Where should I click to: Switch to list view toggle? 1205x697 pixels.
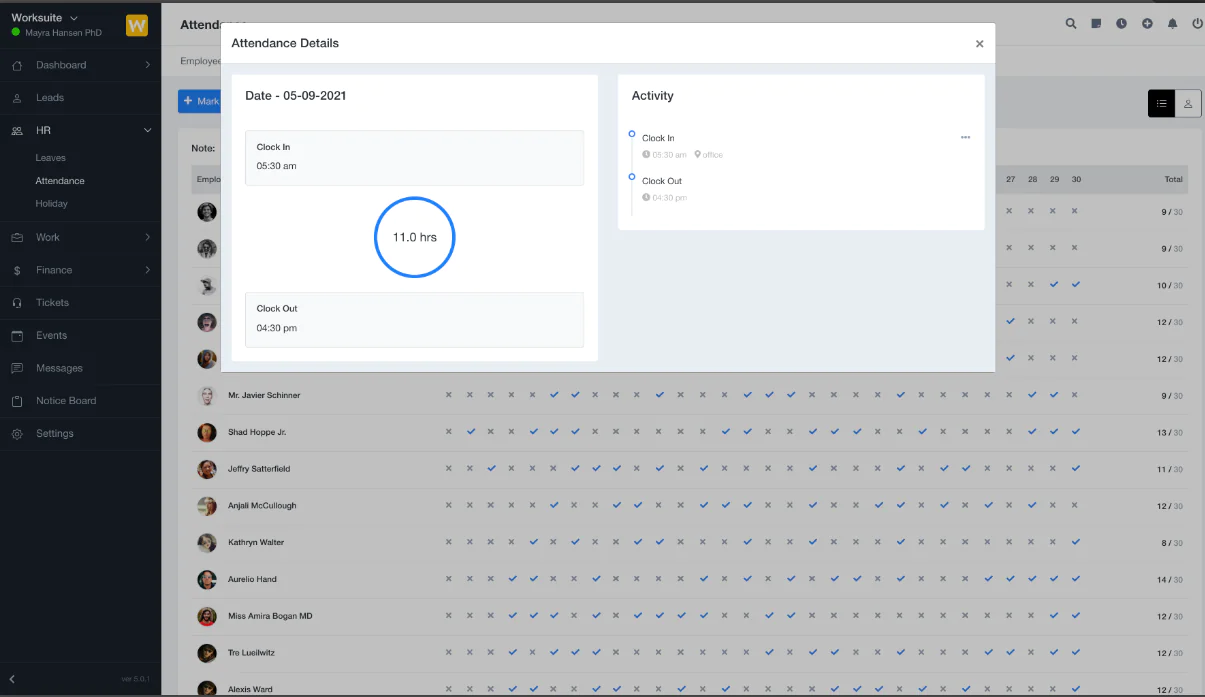pyautogui.click(x=1161, y=103)
